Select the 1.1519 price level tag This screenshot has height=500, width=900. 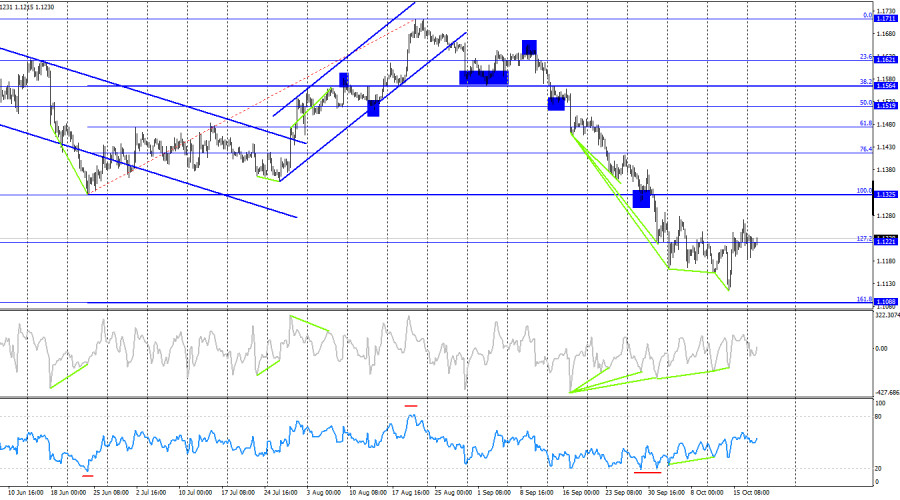pos(886,106)
